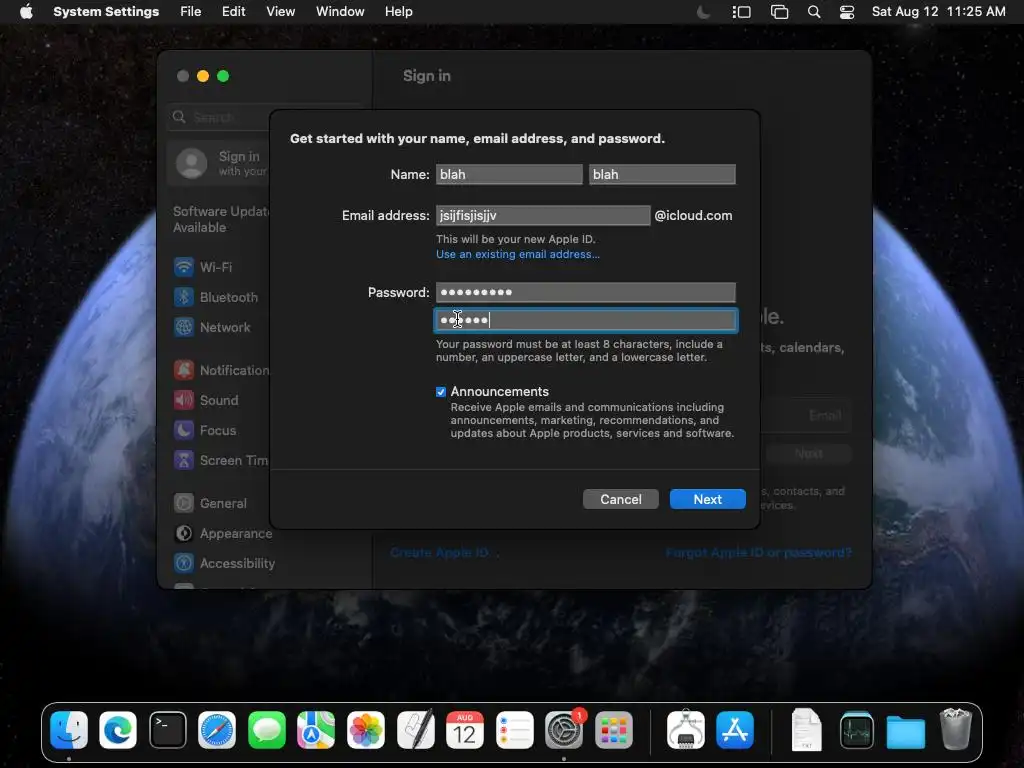
Task: Click the Sign in avatar in sidebar
Action: 191,163
